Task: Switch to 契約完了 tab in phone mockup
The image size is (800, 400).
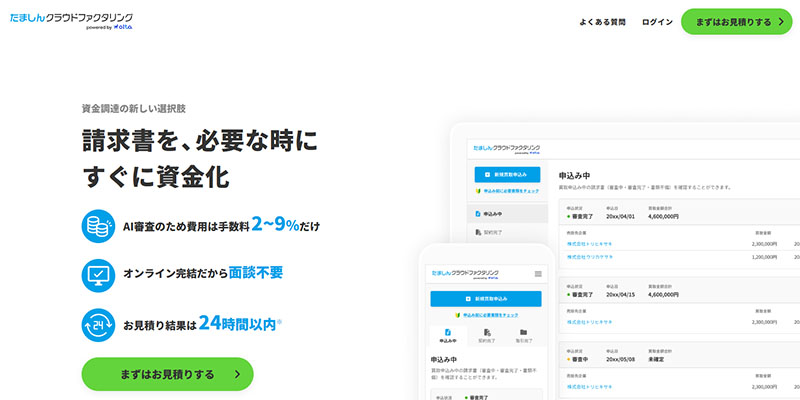Action: [x=486, y=336]
